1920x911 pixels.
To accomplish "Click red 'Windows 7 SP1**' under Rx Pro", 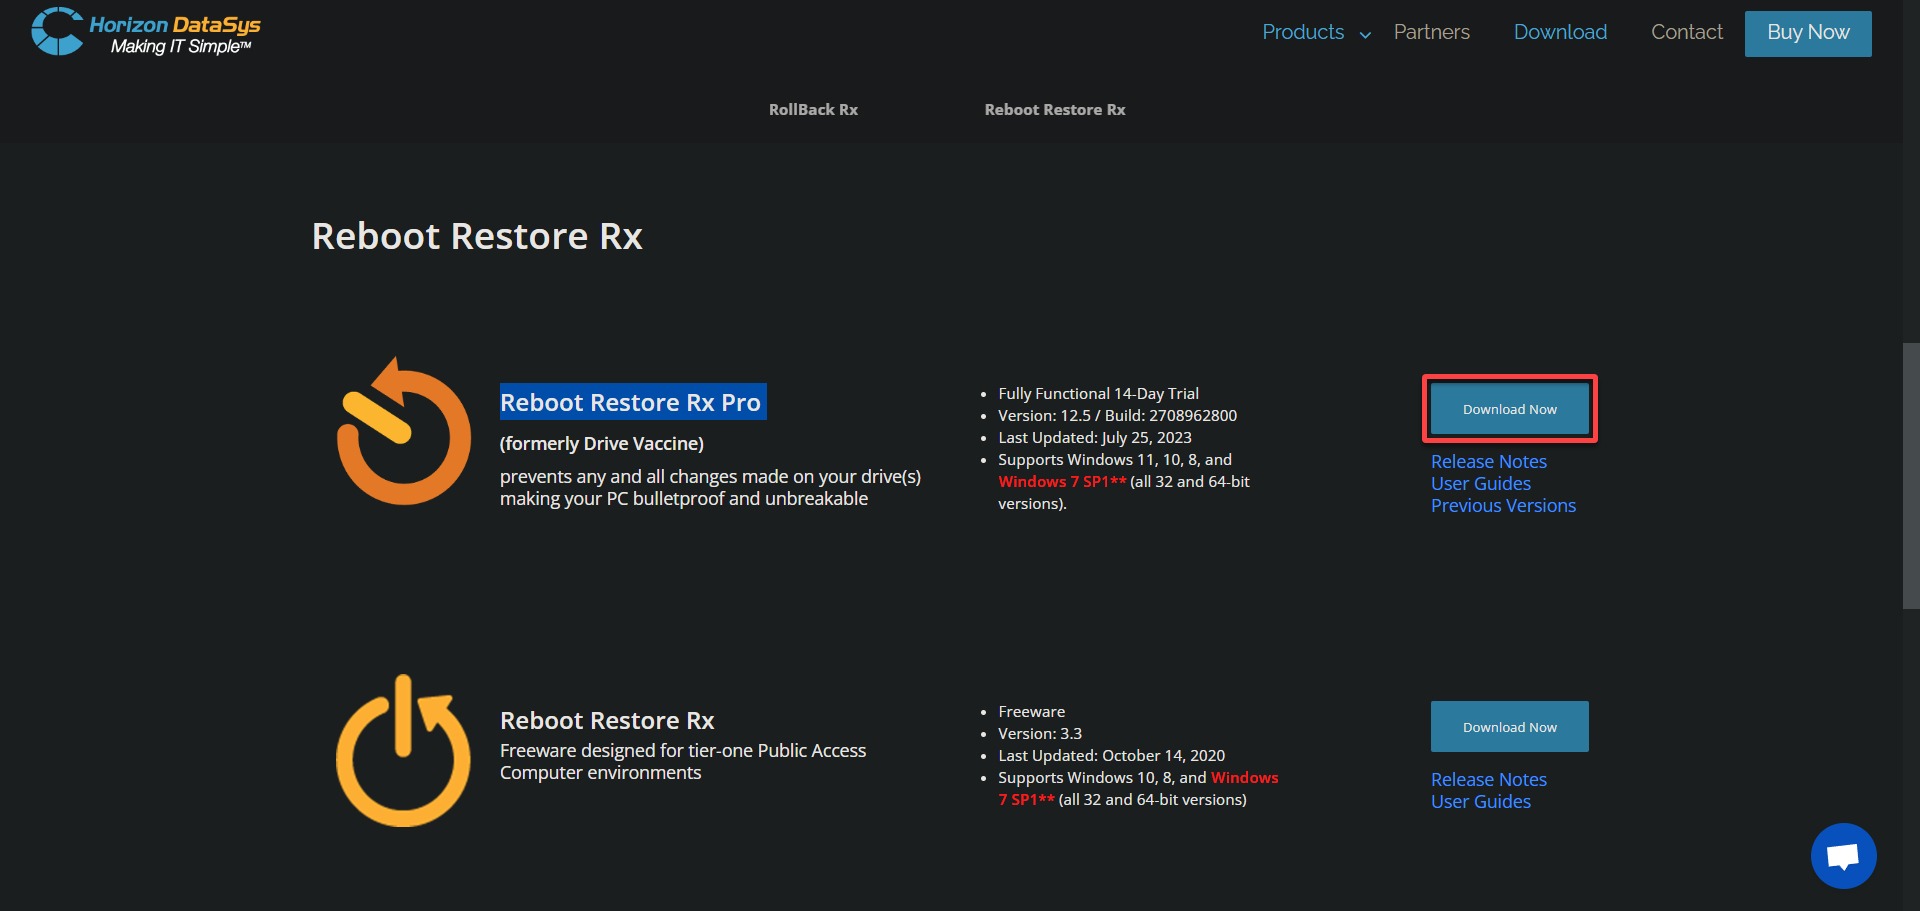I will [1062, 482].
